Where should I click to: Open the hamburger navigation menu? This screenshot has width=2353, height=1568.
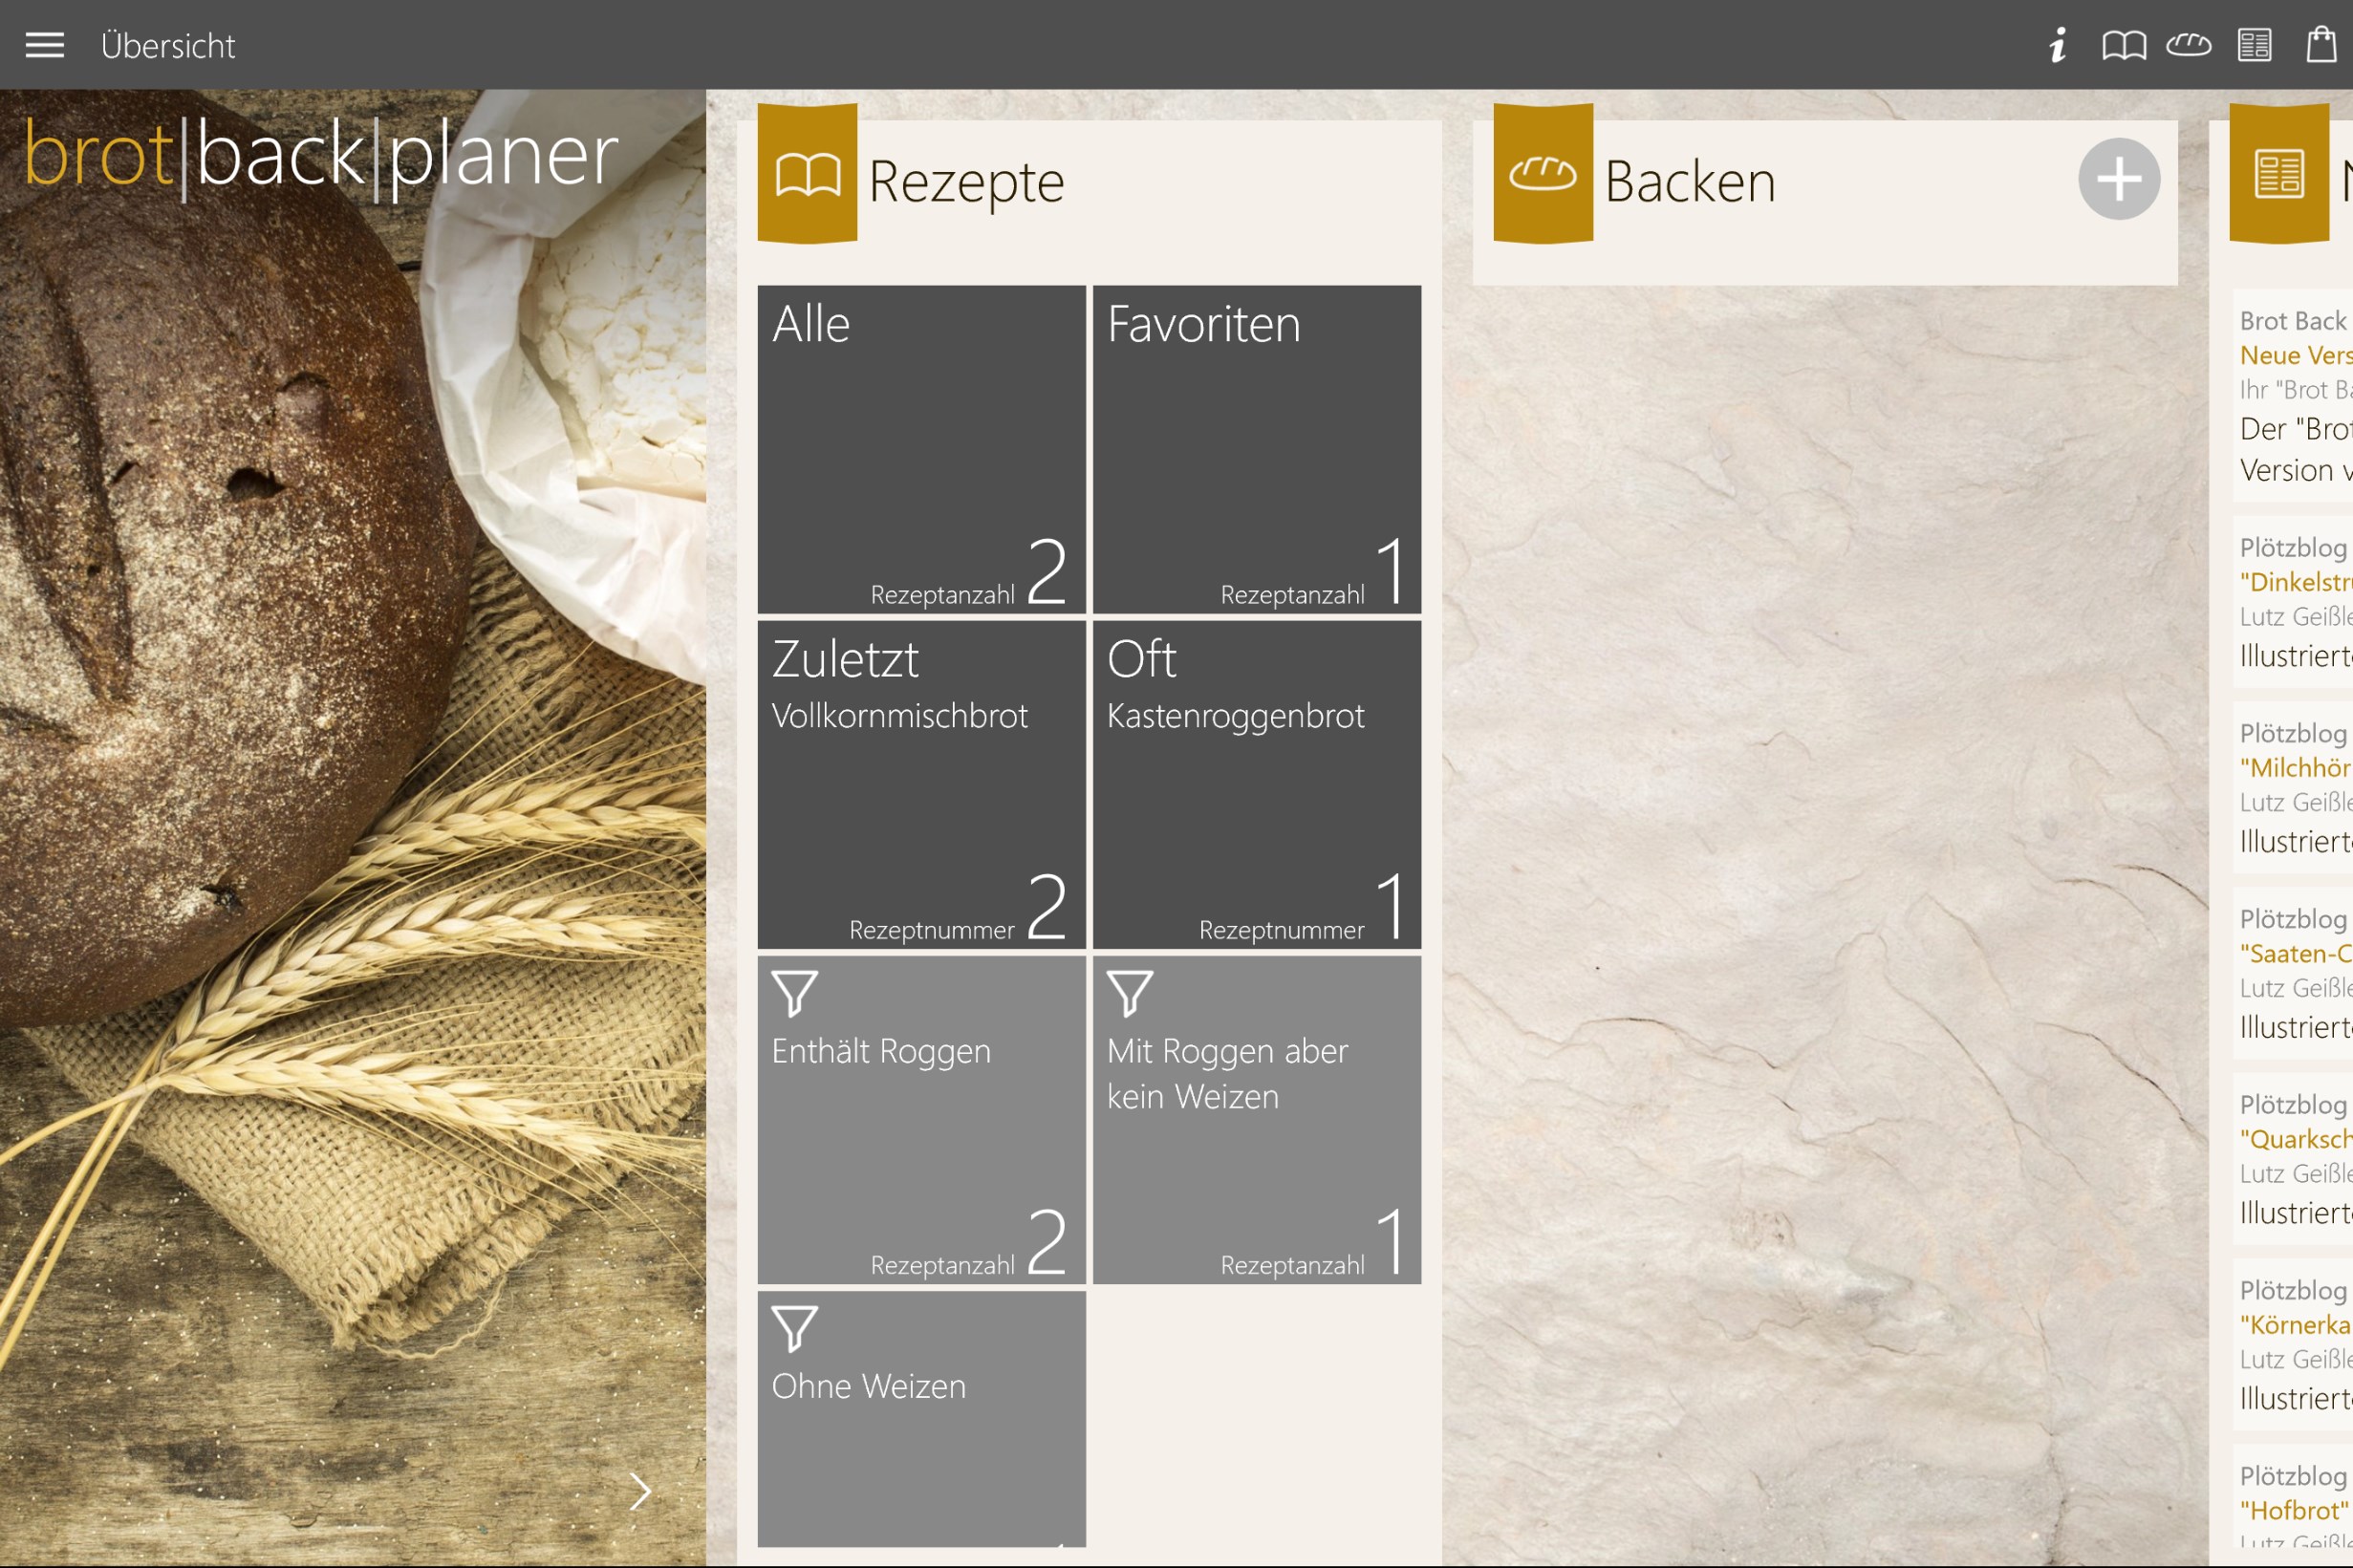pyautogui.click(x=43, y=44)
